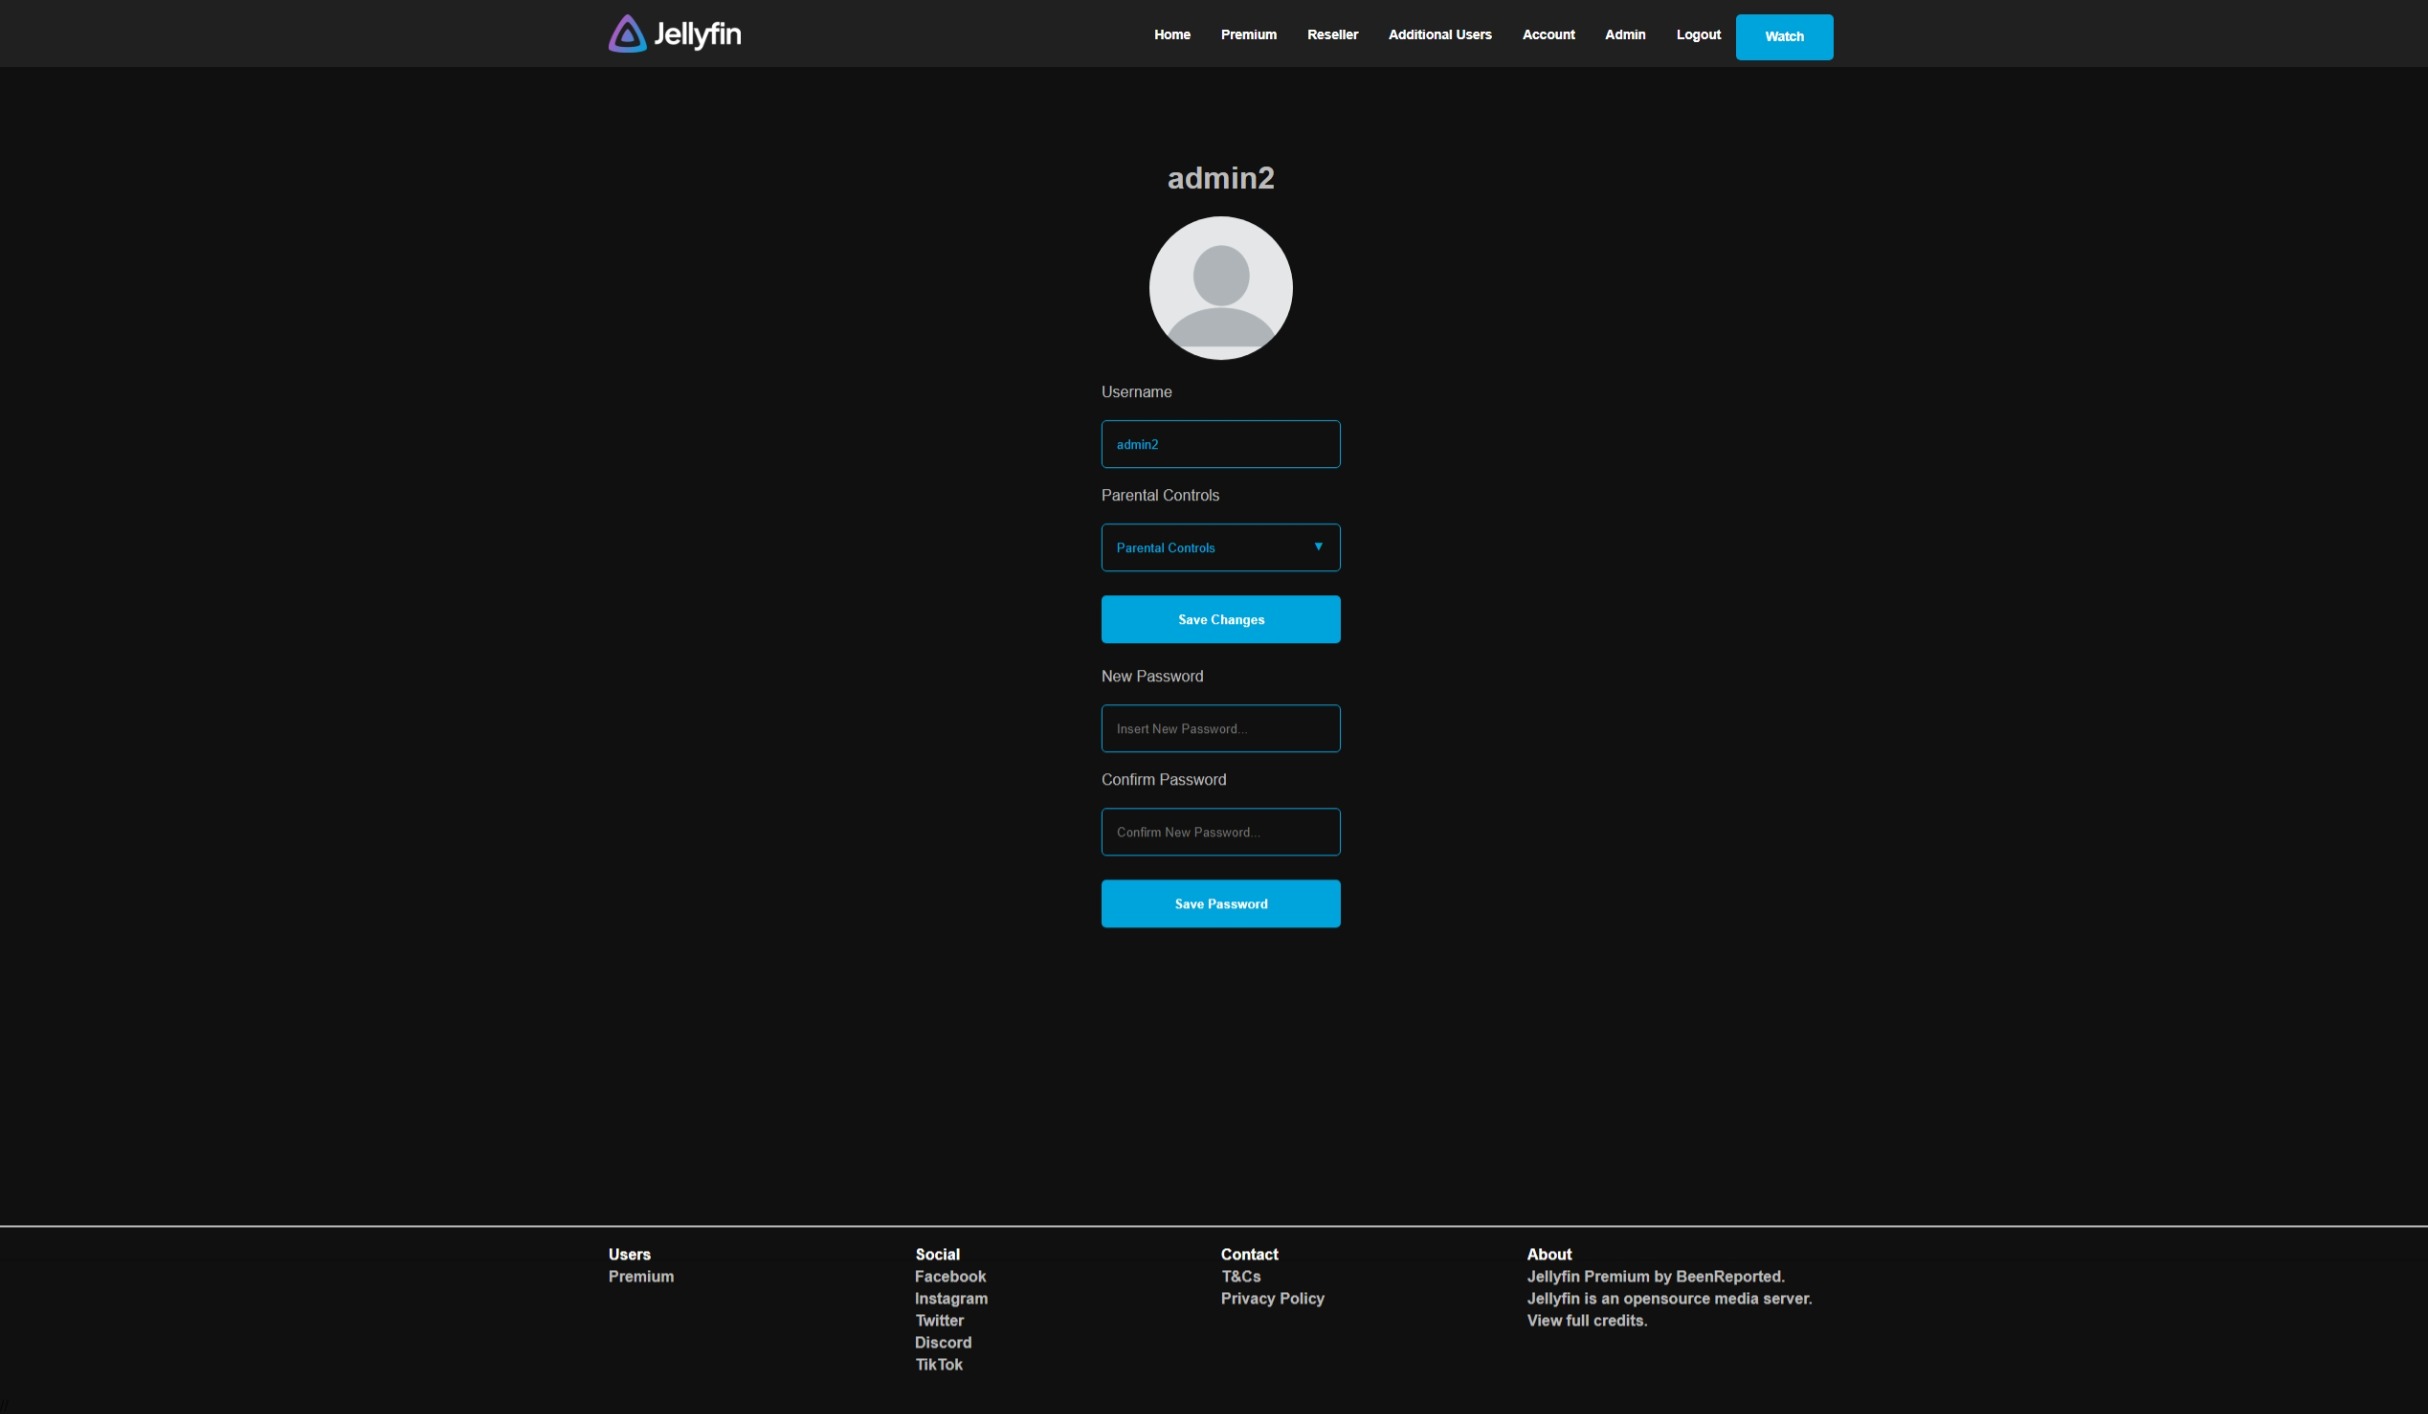Navigate to the Admin section

[x=1624, y=35]
